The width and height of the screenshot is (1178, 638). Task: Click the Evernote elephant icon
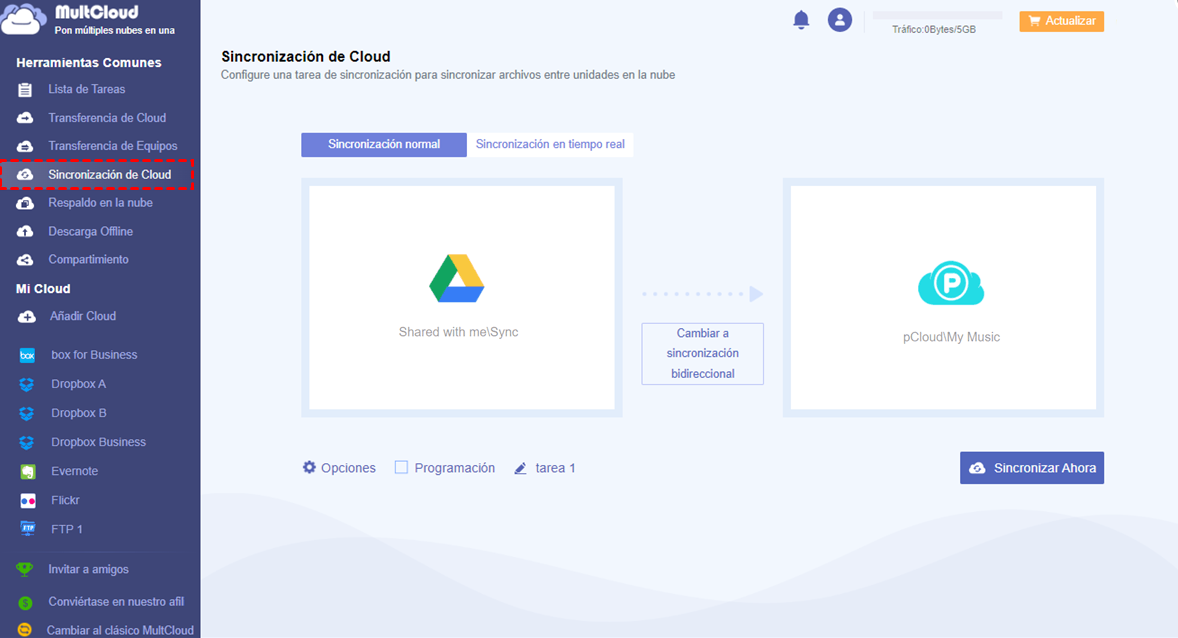(27, 471)
